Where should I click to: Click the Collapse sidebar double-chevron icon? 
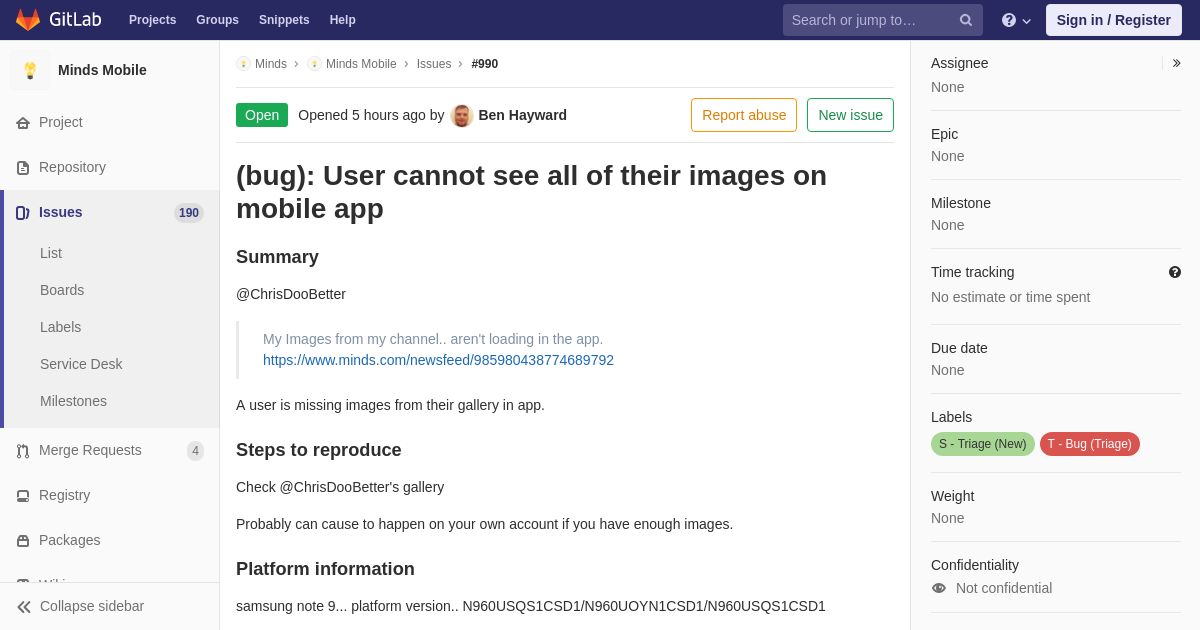pyautogui.click(x=24, y=607)
